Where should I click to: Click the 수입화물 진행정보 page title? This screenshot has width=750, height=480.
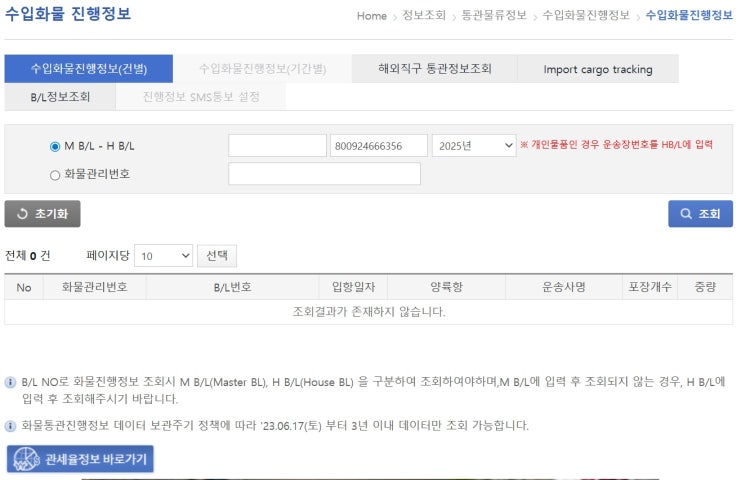pyautogui.click(x=67, y=14)
